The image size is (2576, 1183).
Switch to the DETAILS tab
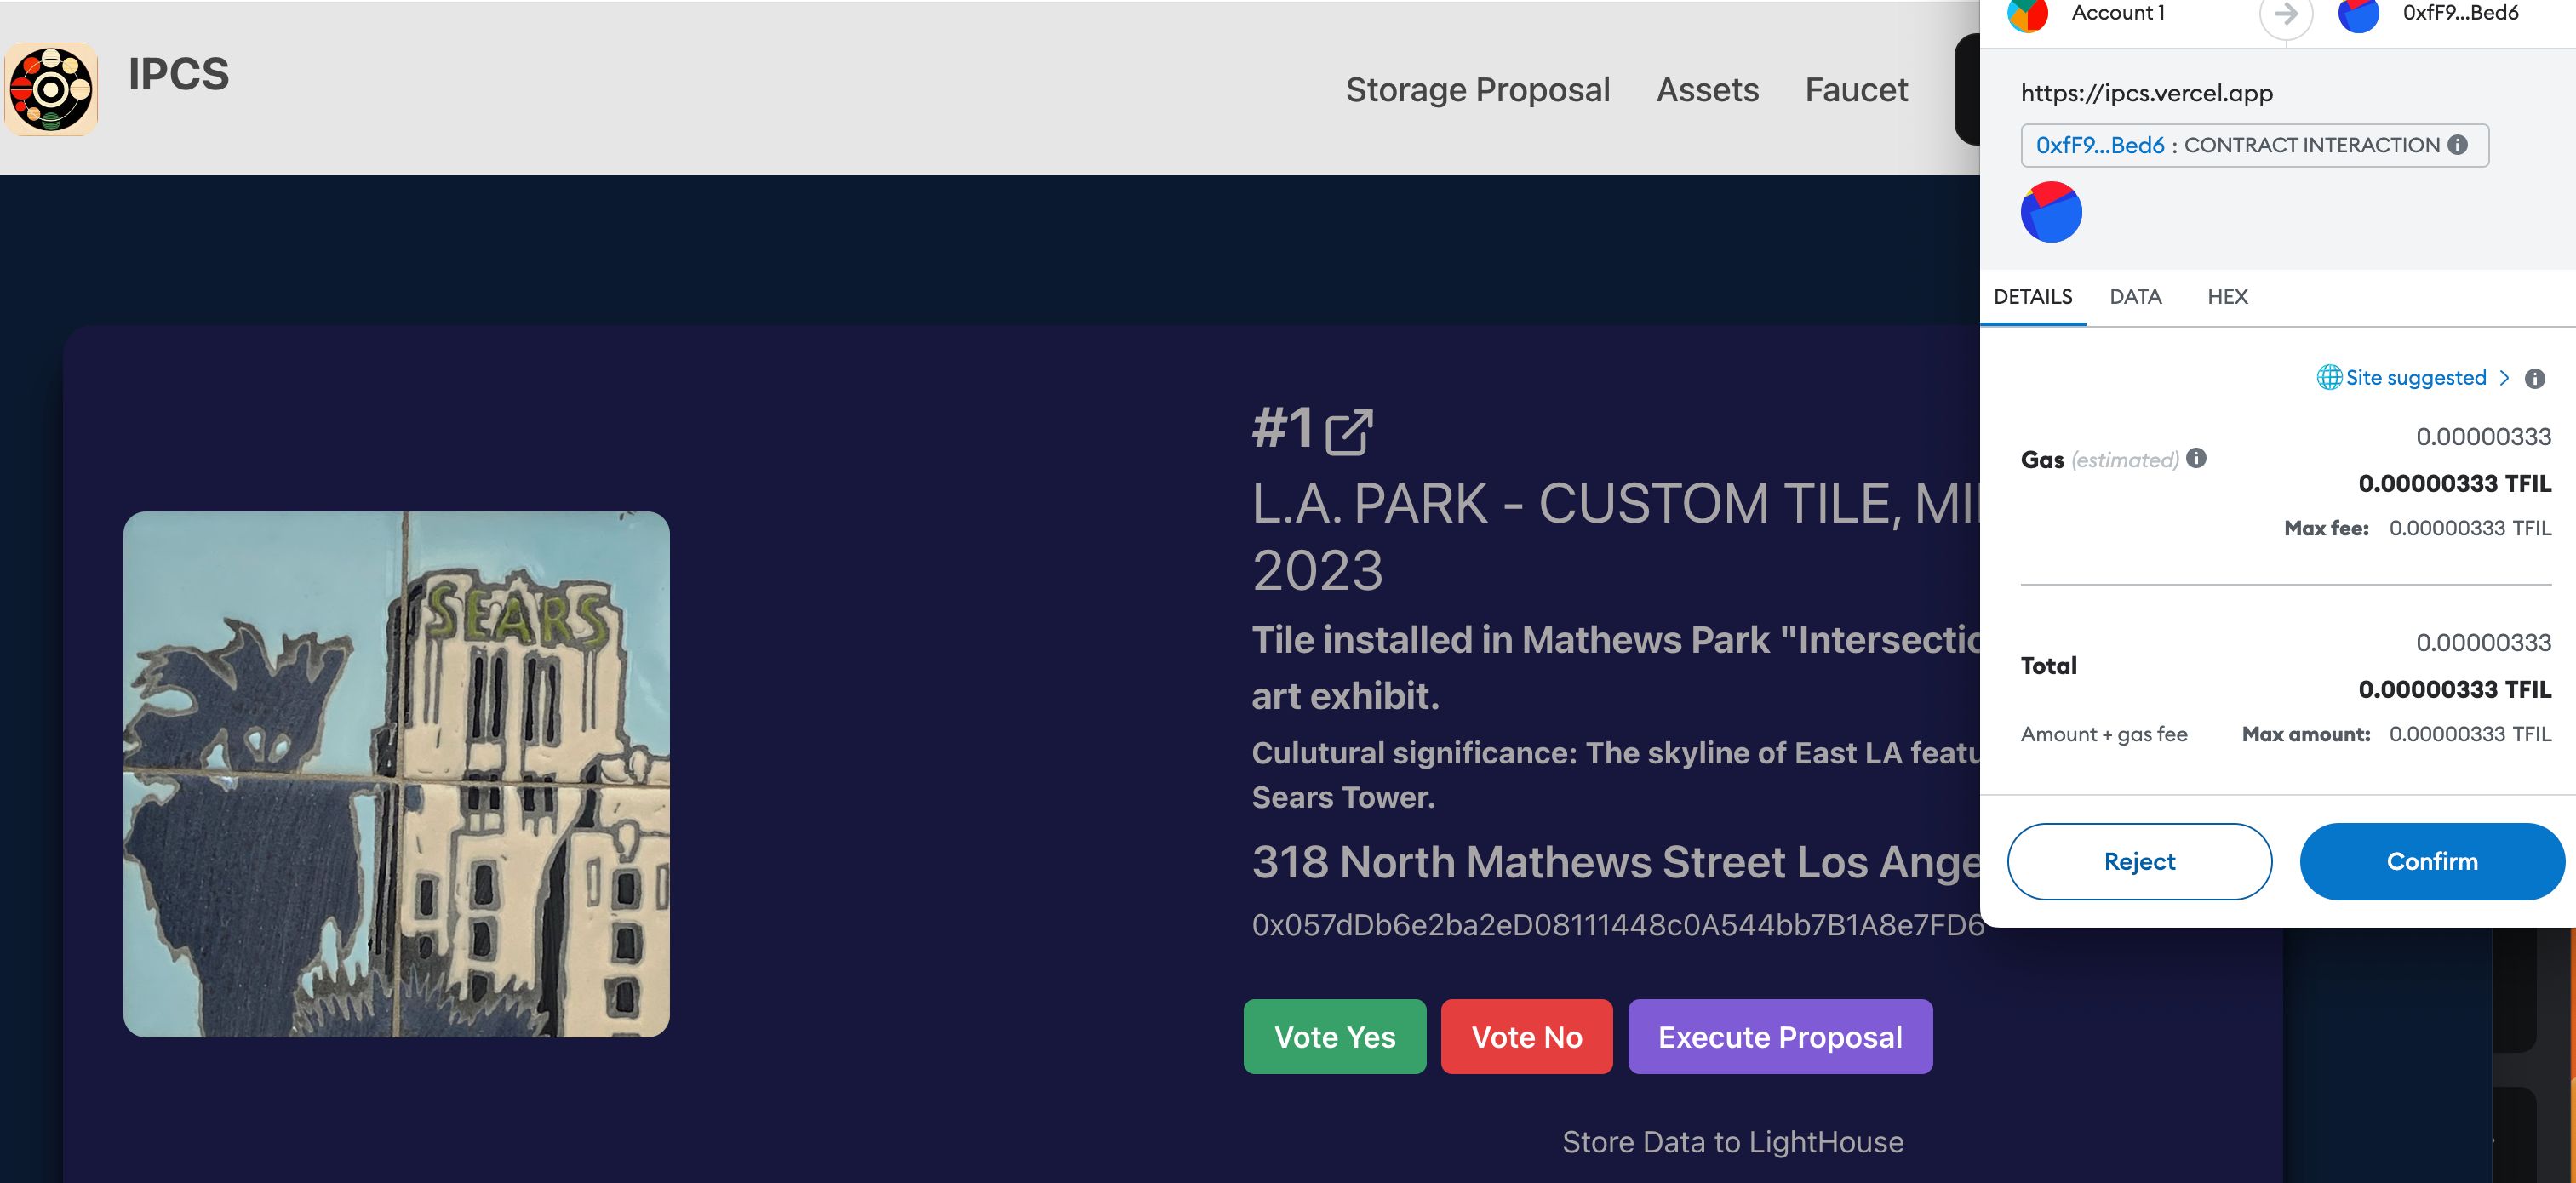click(2033, 297)
